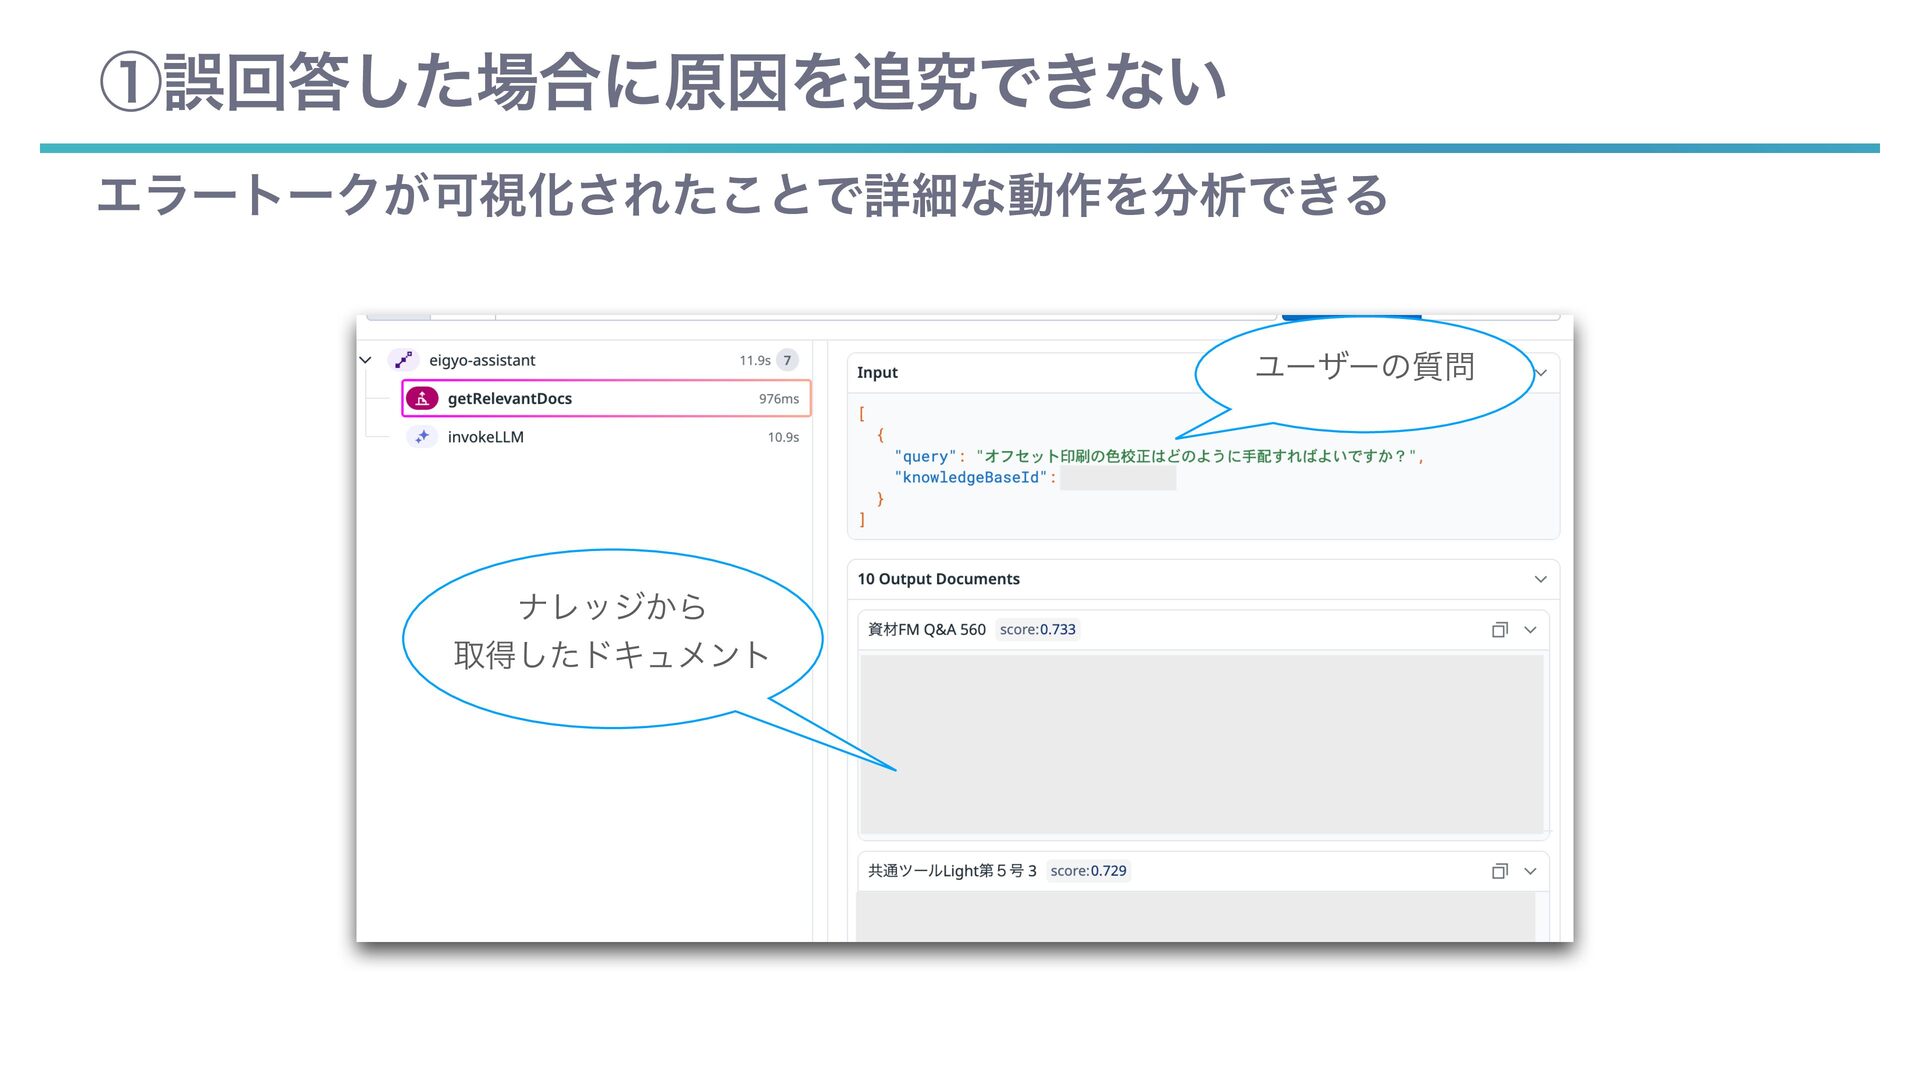This screenshot has height=1080, width=1920.
Task: Click the score:0.733 badge
Action: coord(1037,630)
